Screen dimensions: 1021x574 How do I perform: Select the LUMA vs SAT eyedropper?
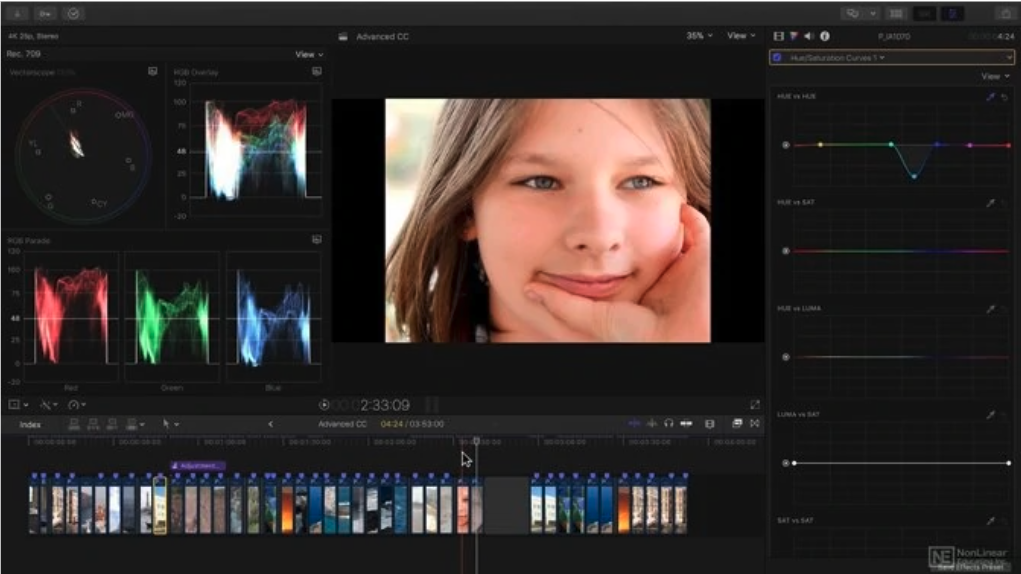click(x=990, y=415)
